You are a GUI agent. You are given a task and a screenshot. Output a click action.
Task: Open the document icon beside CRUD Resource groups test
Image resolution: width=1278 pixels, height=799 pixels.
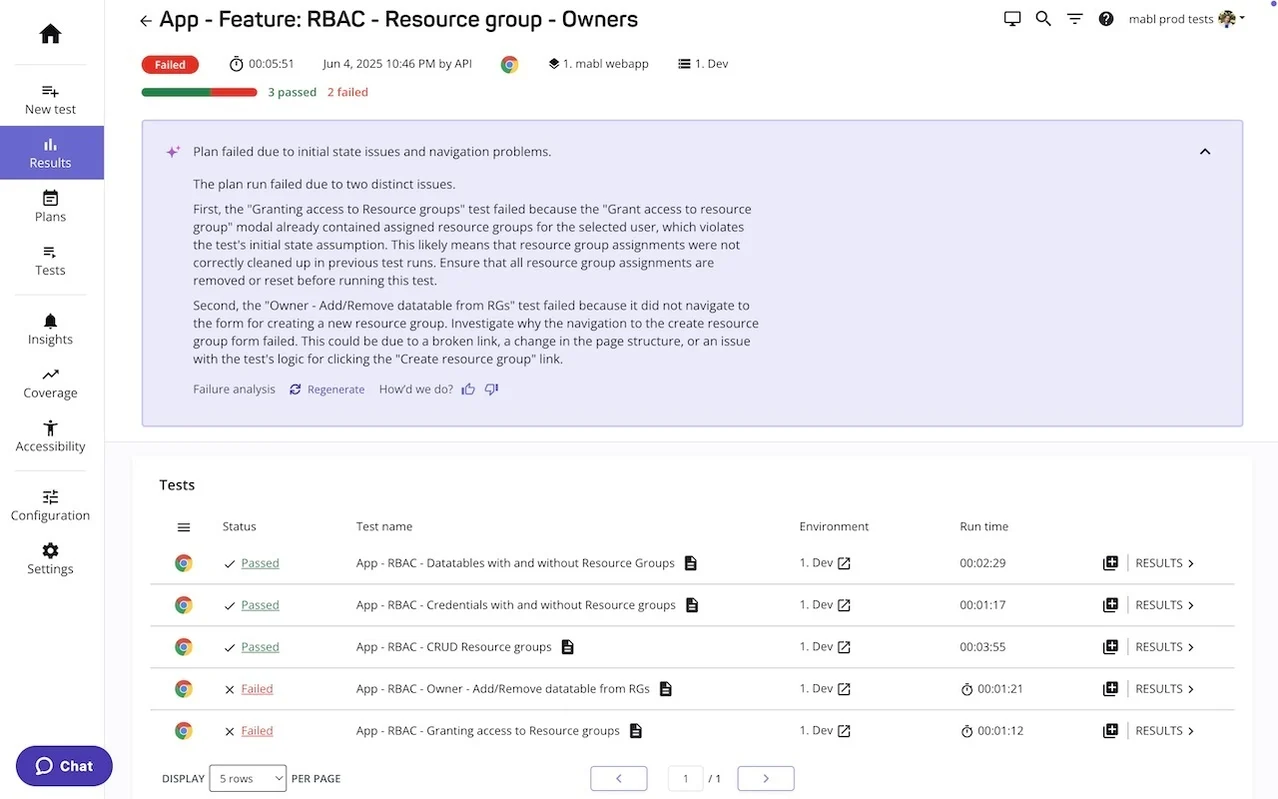[567, 646]
